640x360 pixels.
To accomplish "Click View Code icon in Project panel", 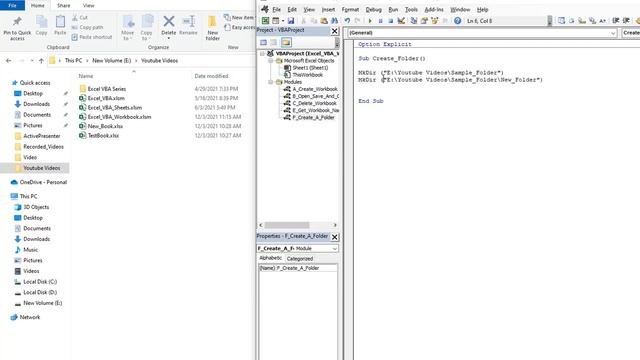I will [x=263, y=42].
